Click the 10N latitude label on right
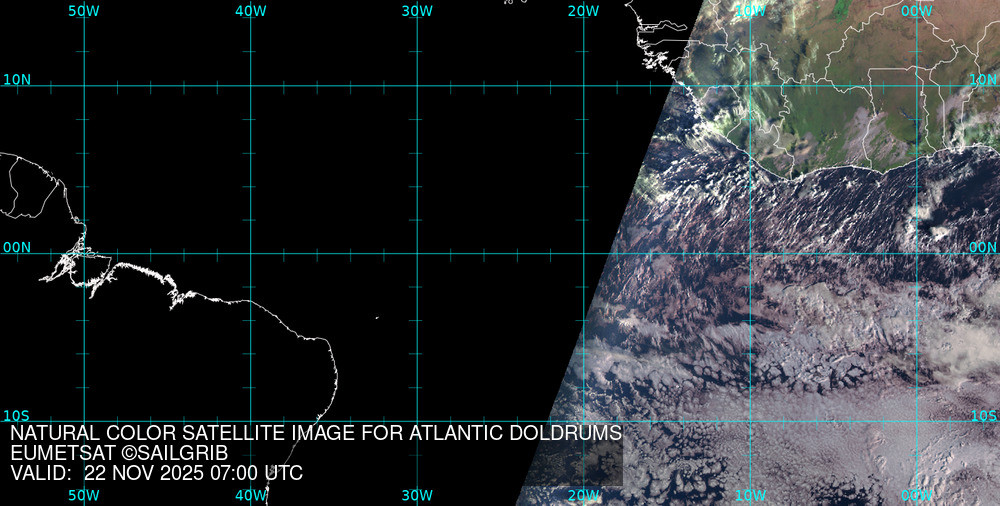 coord(984,79)
